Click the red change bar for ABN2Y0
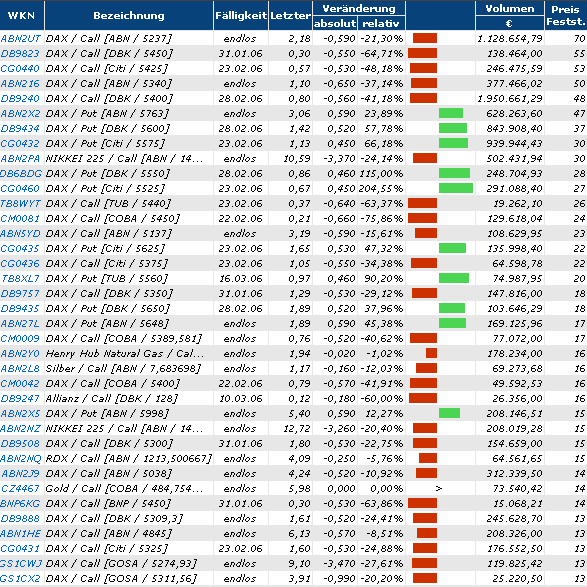The image size is (587, 587). coord(431,353)
